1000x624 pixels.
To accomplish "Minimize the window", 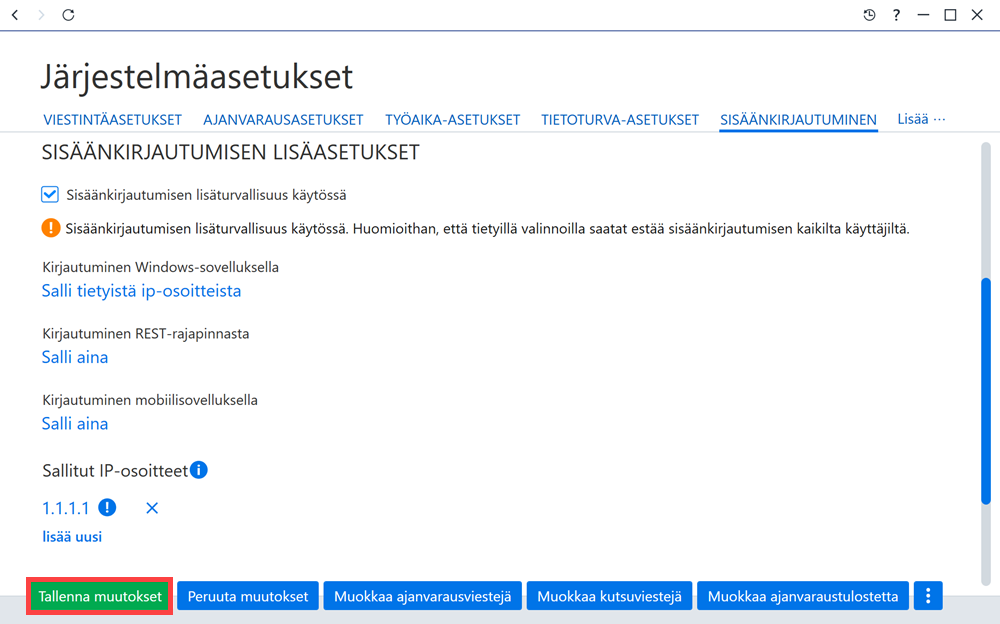I will pos(923,15).
